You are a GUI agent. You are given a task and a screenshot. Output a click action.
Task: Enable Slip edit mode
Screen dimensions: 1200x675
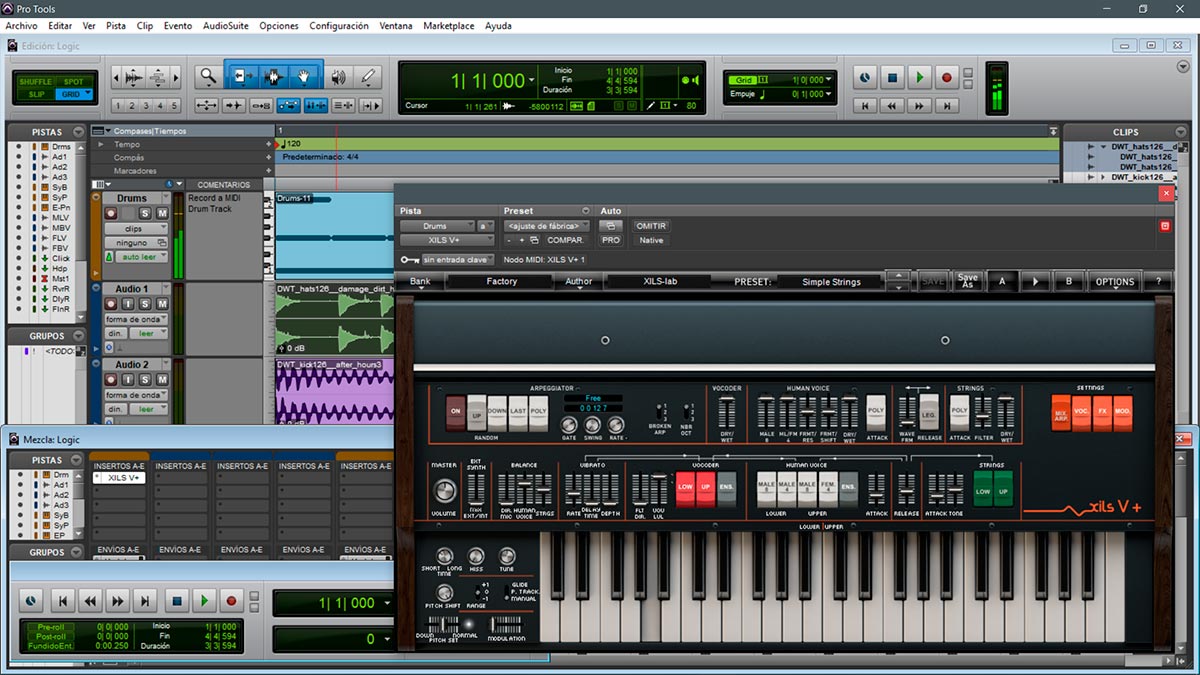click(x=37, y=94)
